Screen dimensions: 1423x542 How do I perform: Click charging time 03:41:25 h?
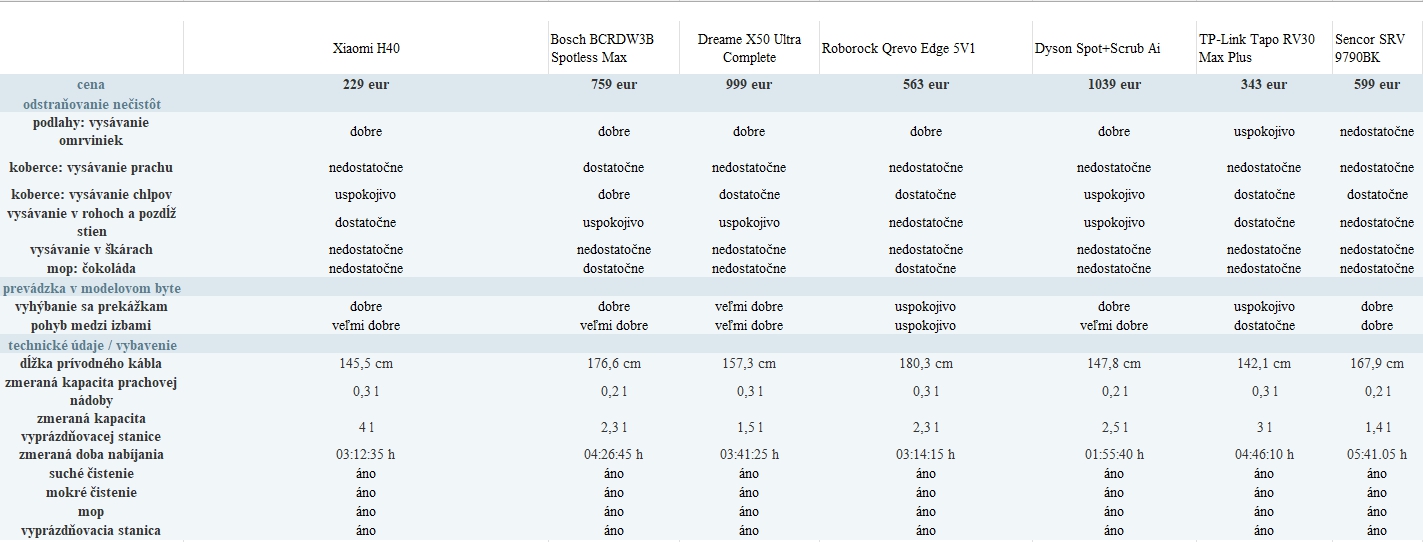(x=749, y=454)
